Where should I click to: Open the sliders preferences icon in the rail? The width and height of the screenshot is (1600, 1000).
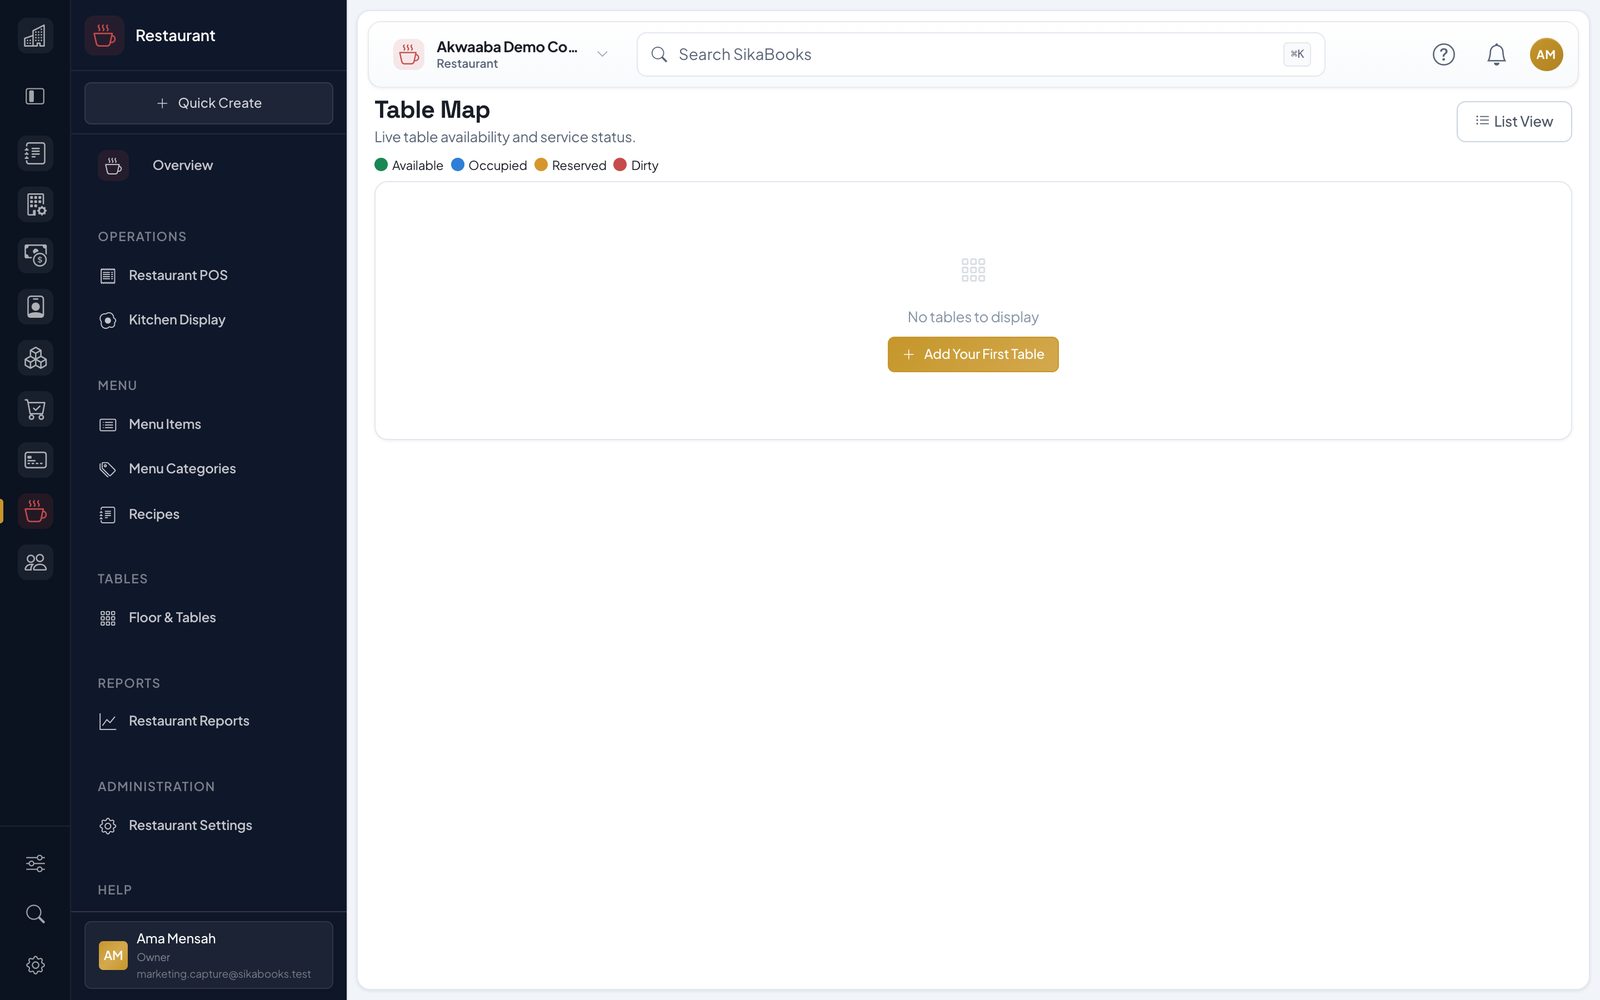tap(35, 863)
